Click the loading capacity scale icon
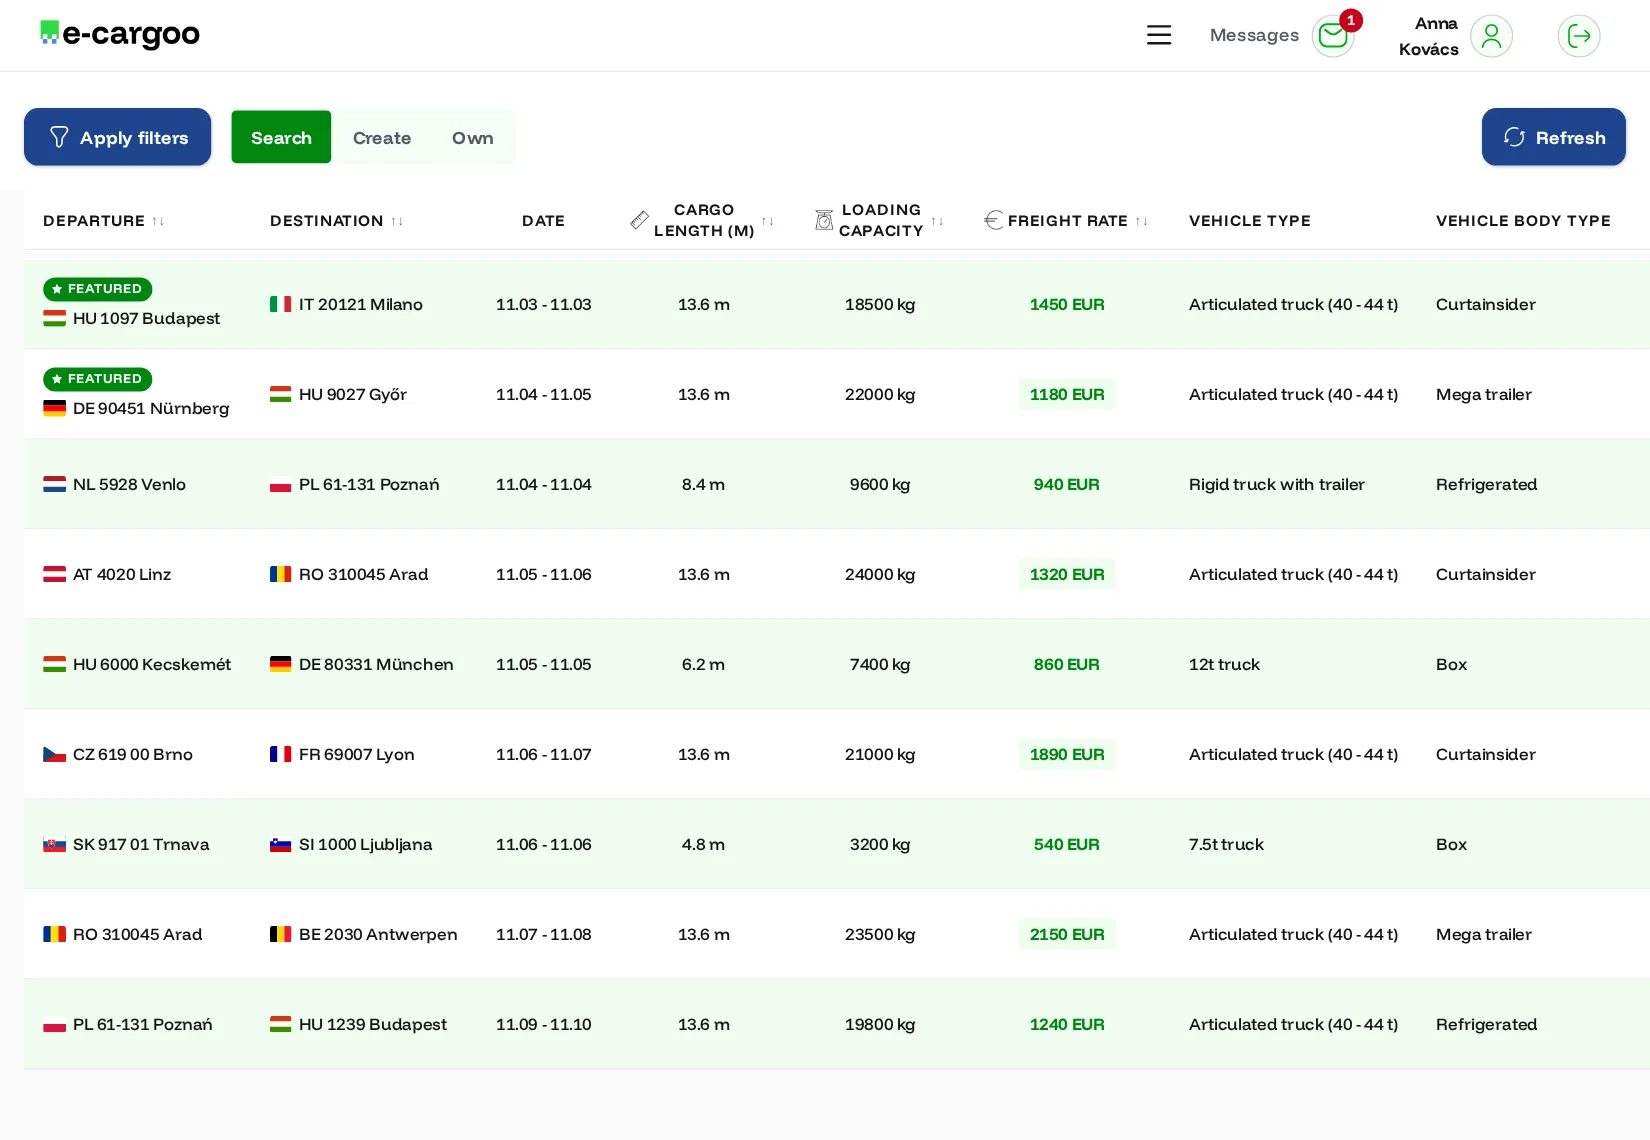Image resolution: width=1650 pixels, height=1140 pixels. tap(824, 220)
